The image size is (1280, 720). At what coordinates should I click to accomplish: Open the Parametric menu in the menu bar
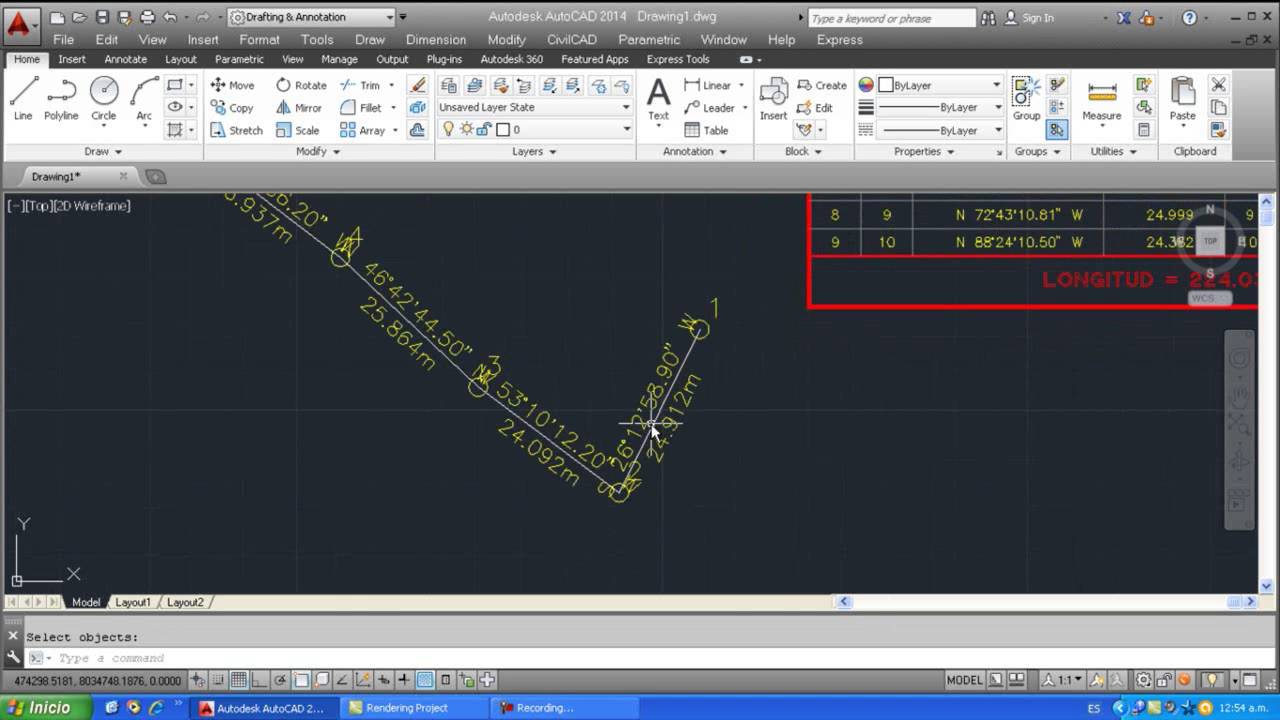pos(649,40)
